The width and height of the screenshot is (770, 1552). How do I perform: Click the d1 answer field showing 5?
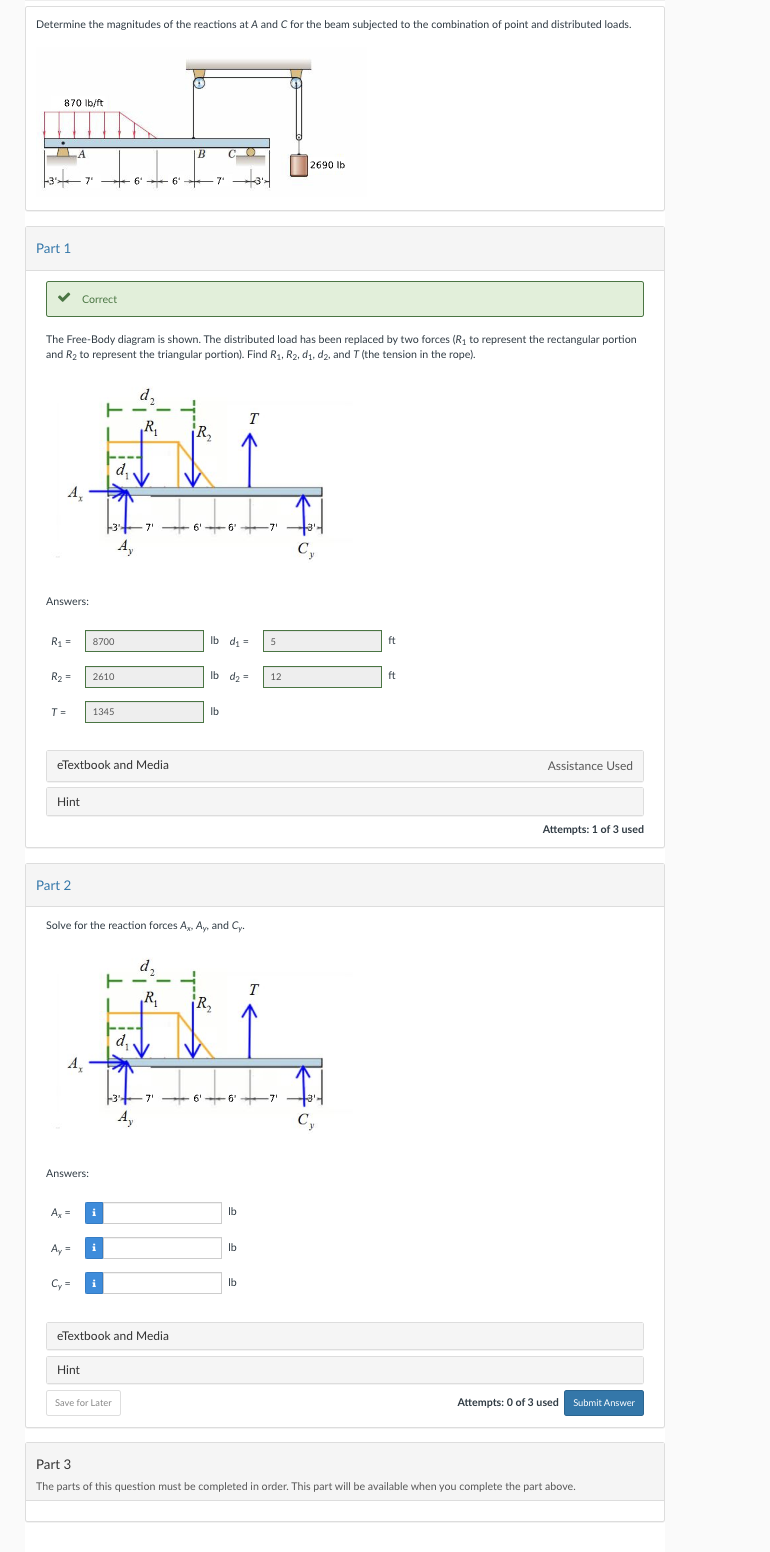point(322,640)
